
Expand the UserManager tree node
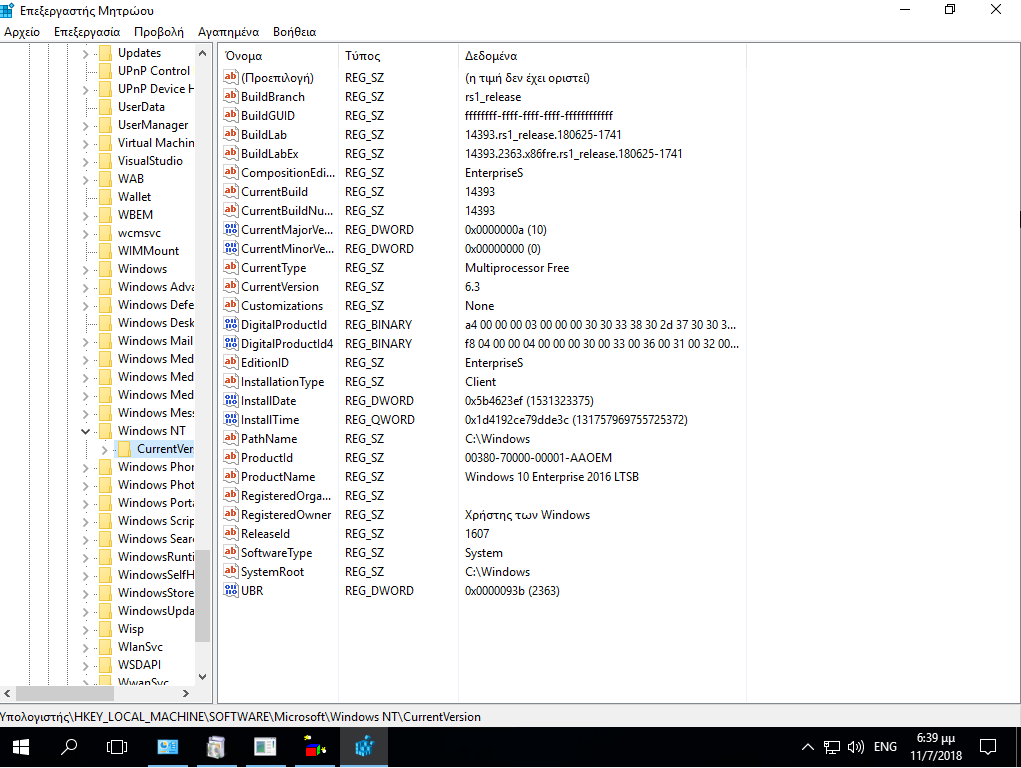(85, 125)
